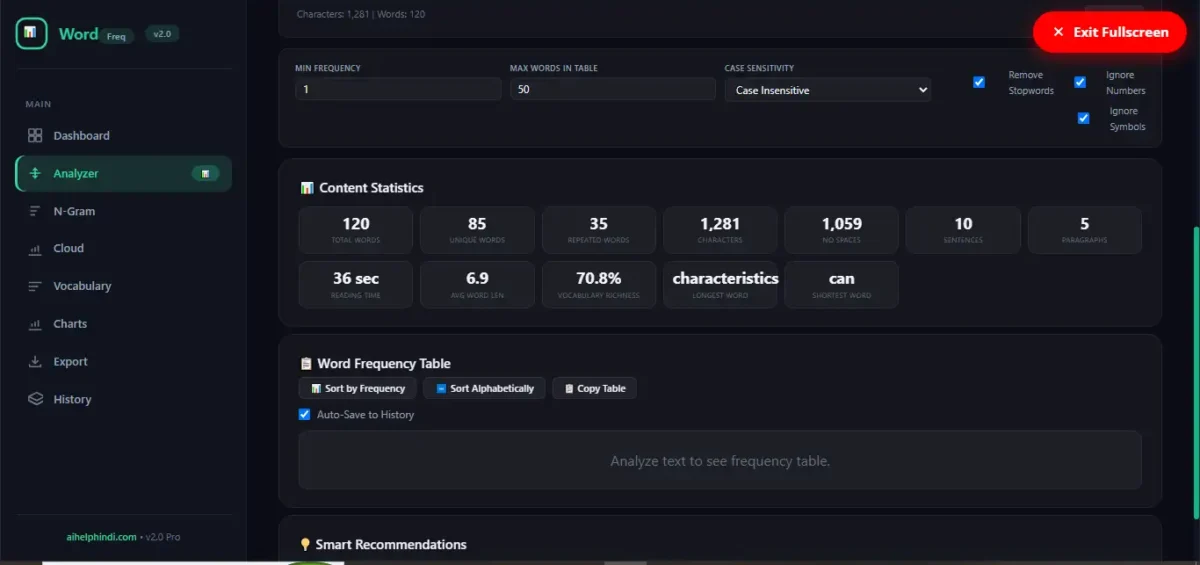This screenshot has width=1200, height=565.
Task: Click the 10 Sentences stat card
Action: pyautogui.click(x=963, y=230)
